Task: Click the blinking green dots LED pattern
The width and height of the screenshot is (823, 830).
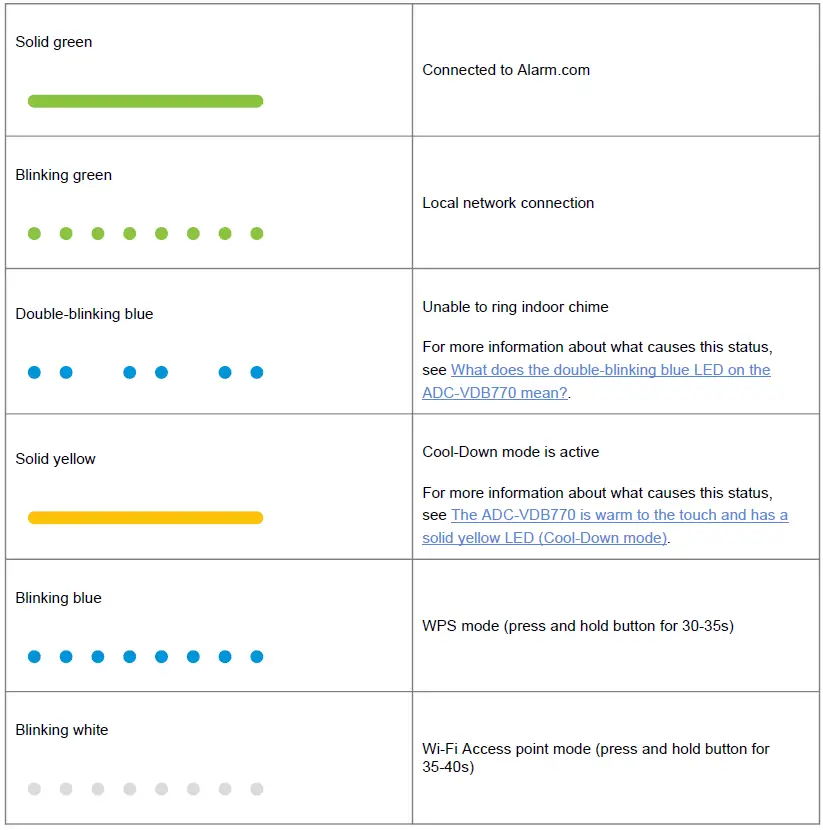Action: (x=145, y=234)
